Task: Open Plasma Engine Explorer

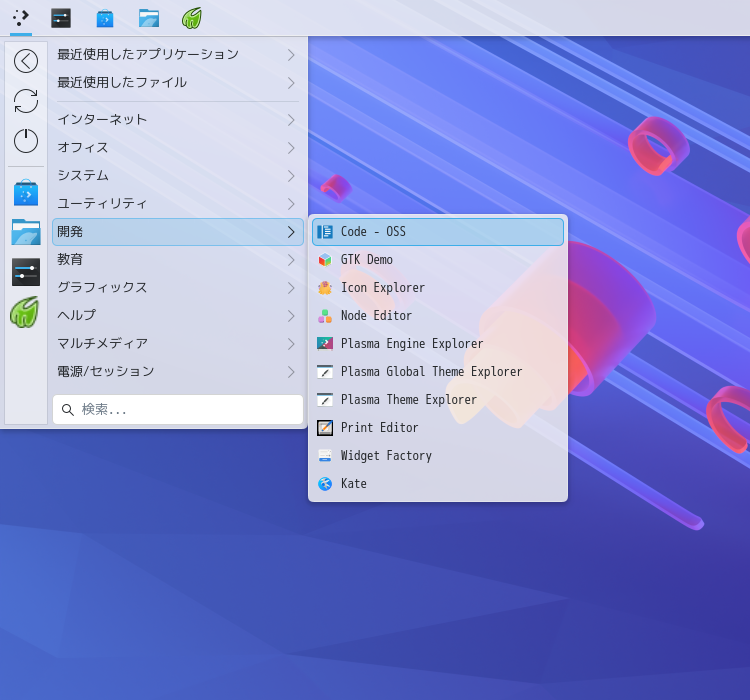Action: [411, 344]
